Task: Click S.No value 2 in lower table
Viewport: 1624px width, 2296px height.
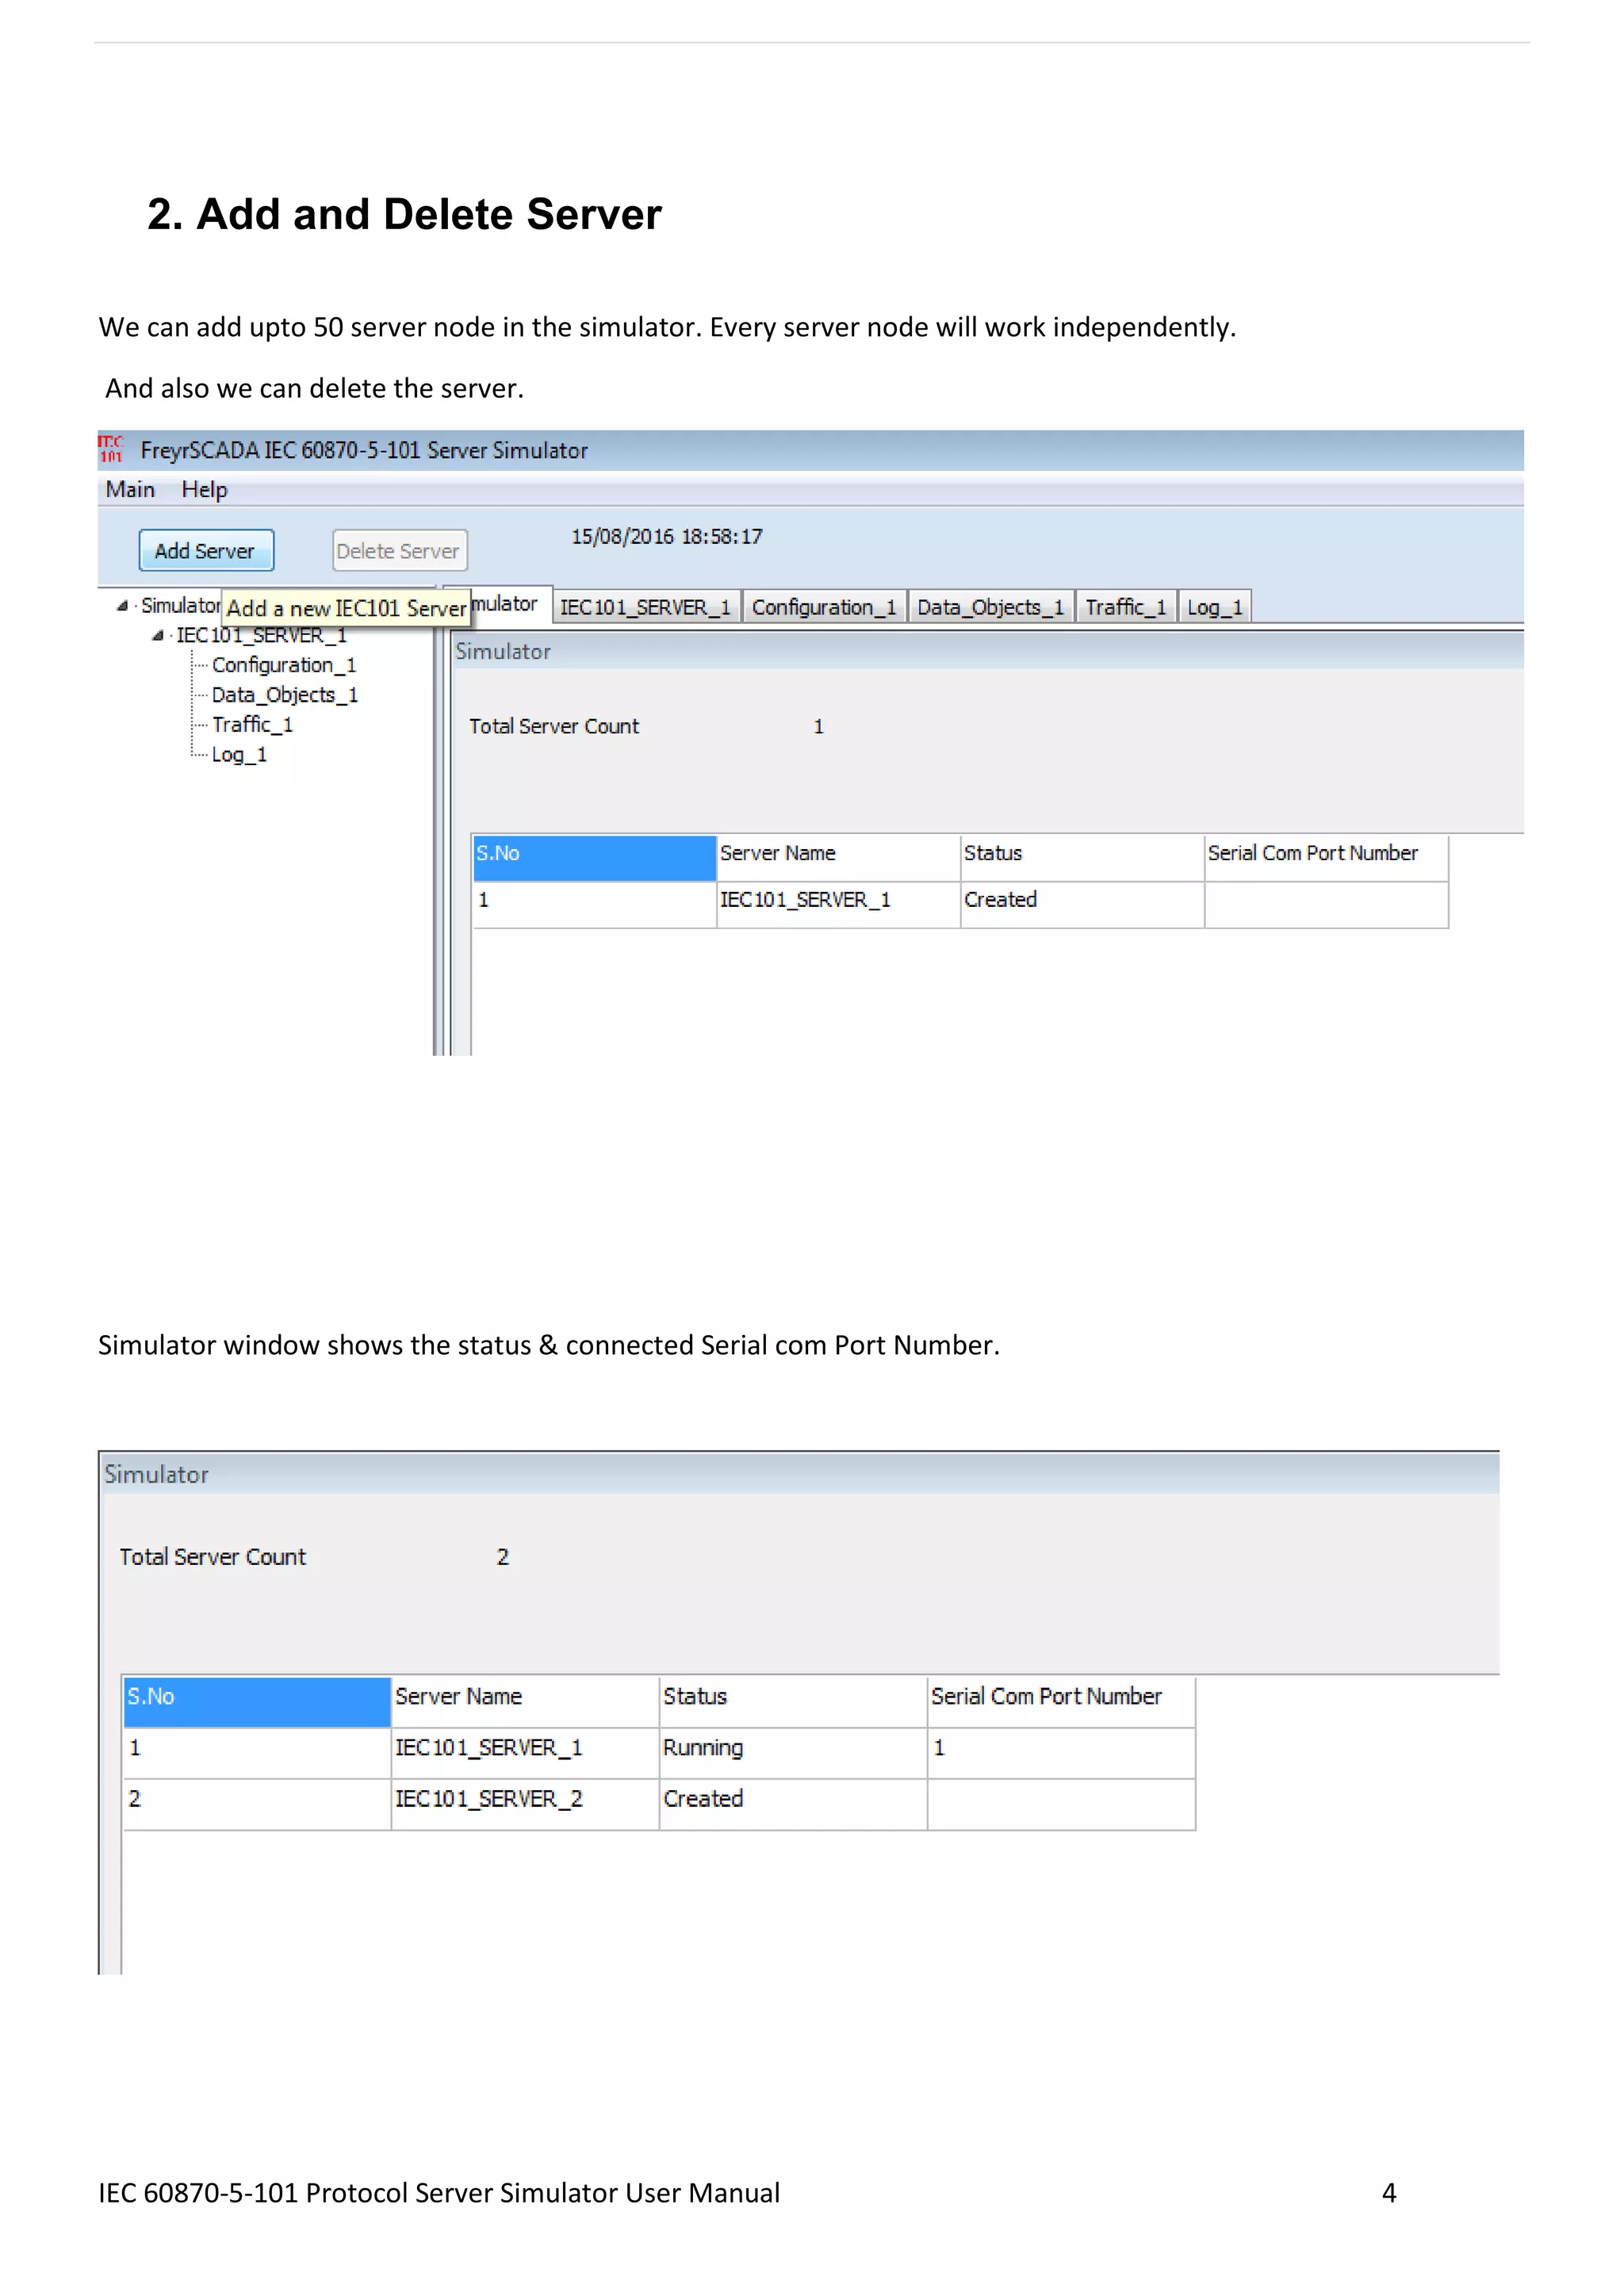Action: point(257,1804)
